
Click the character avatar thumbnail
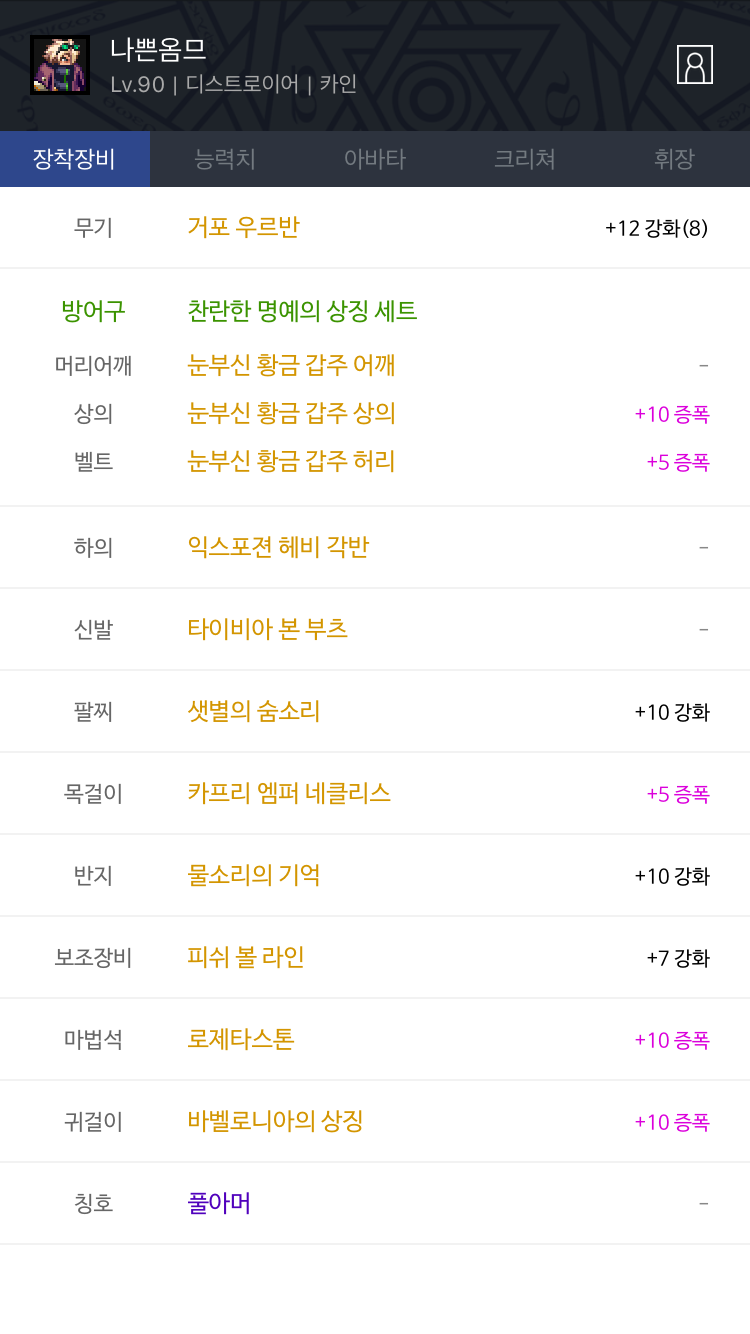(x=60, y=65)
